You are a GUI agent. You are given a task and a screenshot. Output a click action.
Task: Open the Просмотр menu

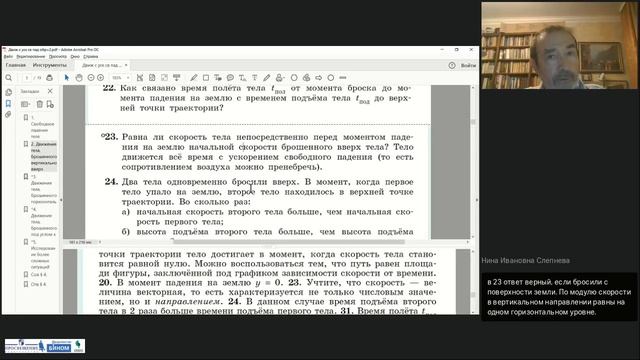click(x=58, y=56)
